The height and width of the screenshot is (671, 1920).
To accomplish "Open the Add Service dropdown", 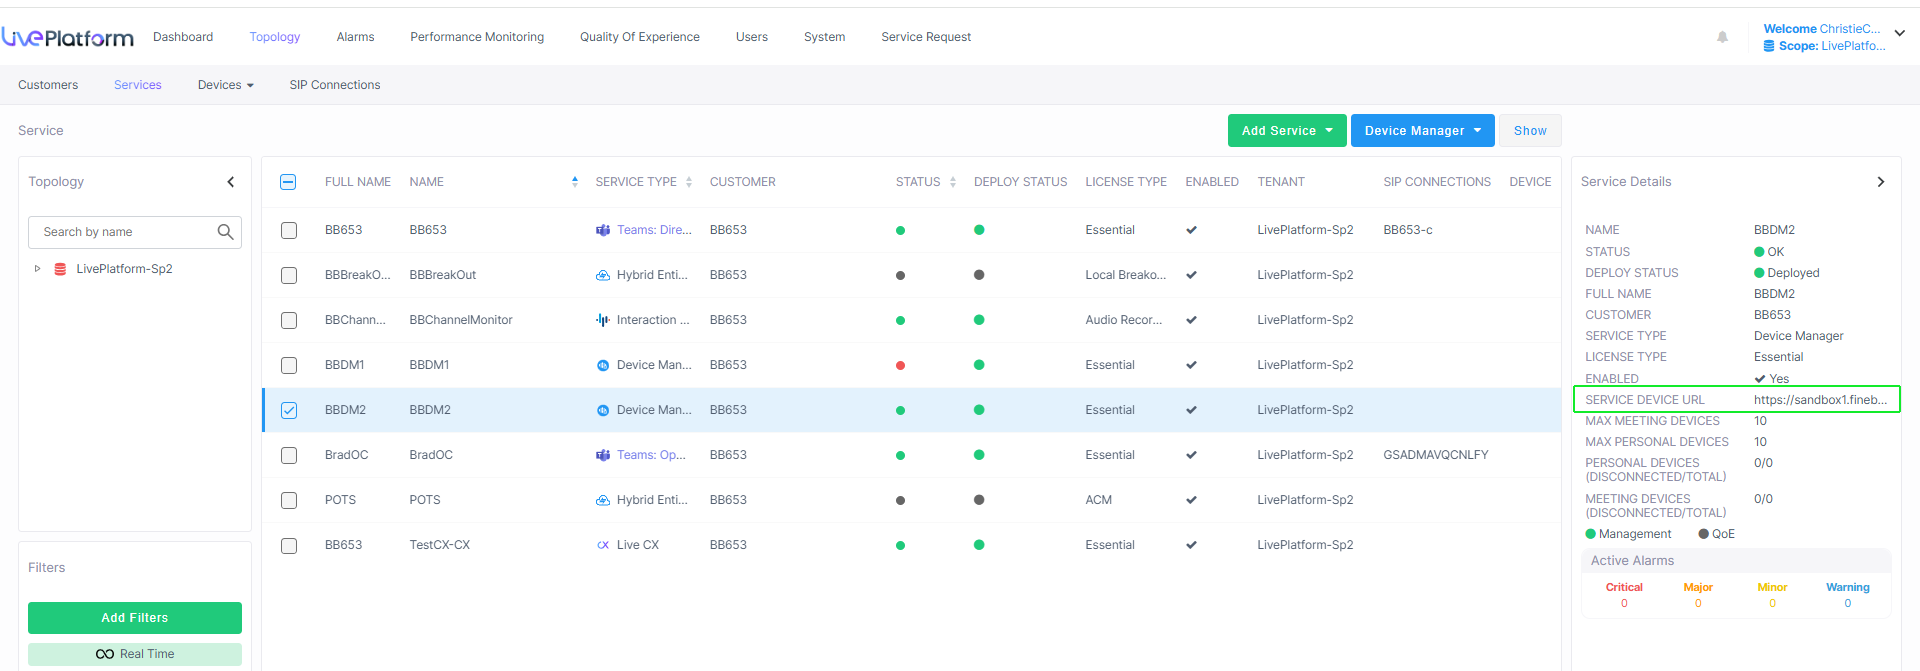I will tap(1286, 131).
